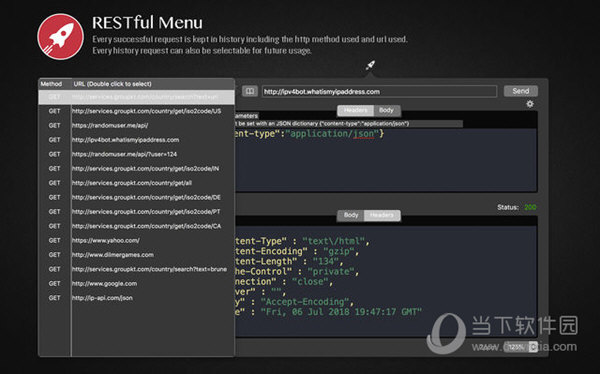Click GET cell of the yahoo.com row
The height and width of the screenshot is (374, 600).
pyautogui.click(x=54, y=240)
